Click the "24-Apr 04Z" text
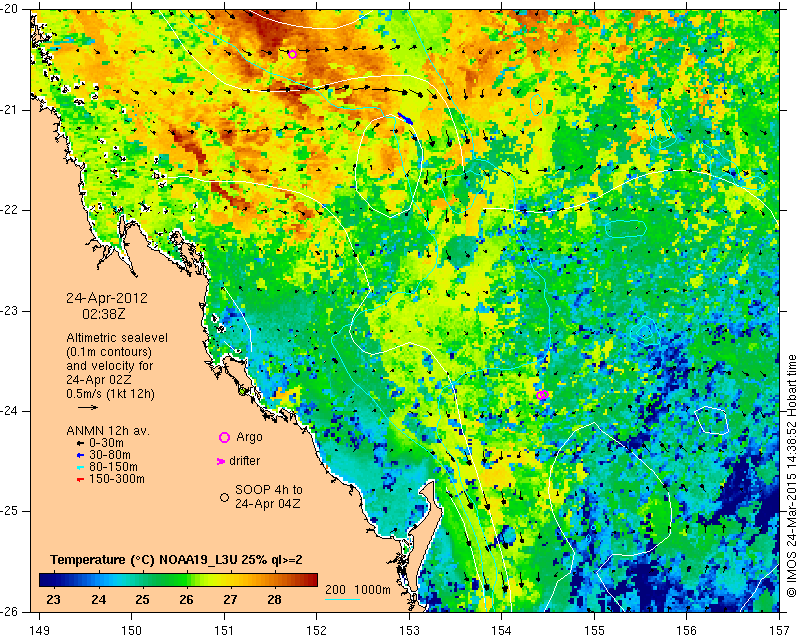Viewport: 800px width, 640px height. [x=267, y=504]
